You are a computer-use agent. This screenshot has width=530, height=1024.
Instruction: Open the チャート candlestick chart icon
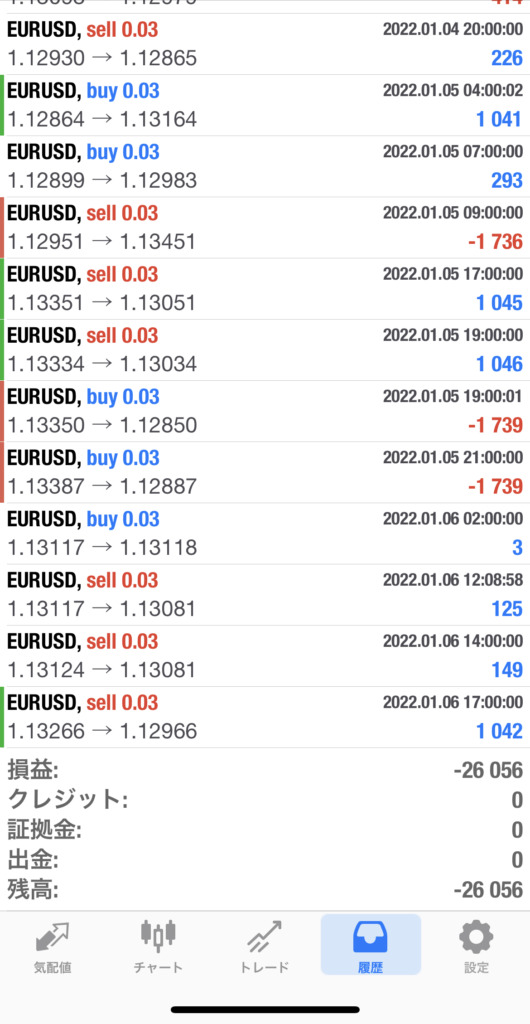point(158,936)
